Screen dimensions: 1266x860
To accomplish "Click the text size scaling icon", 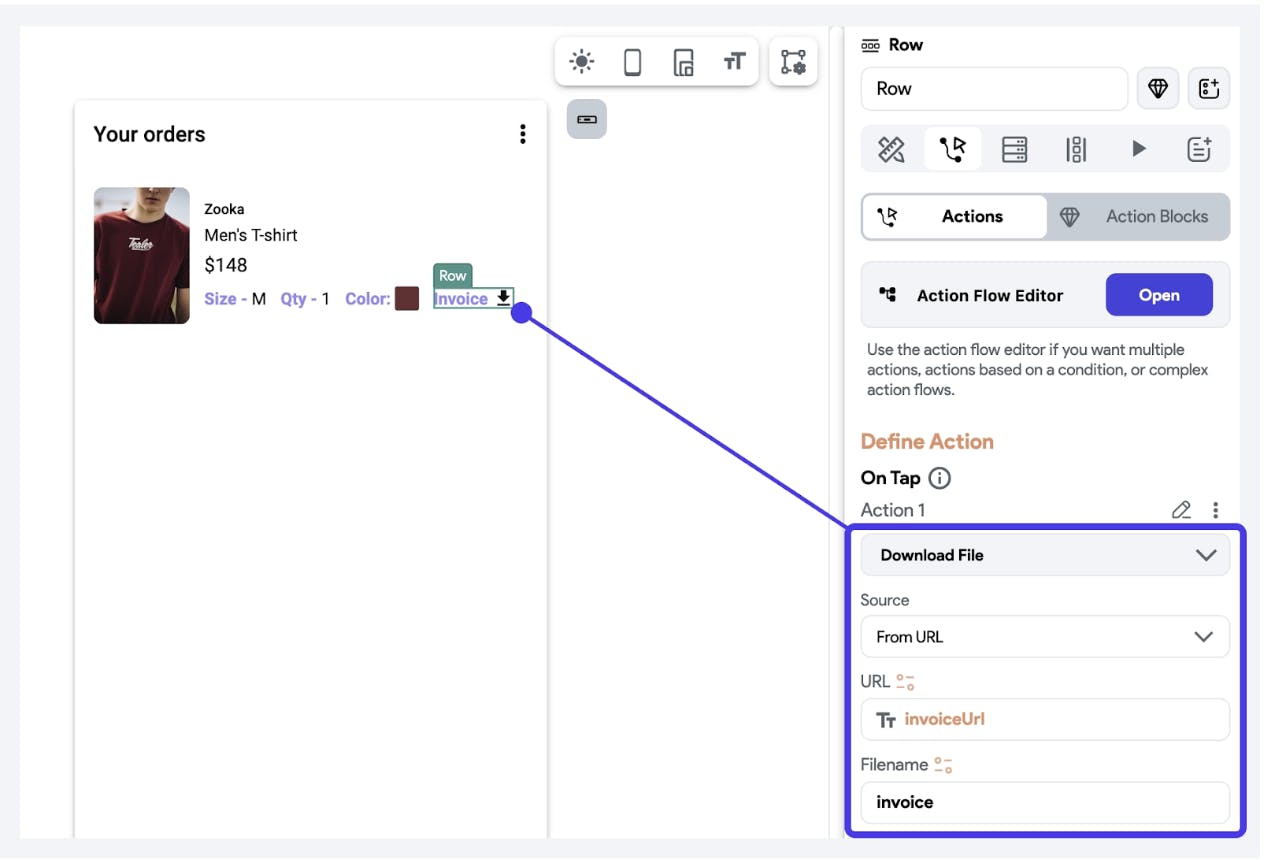I will click(x=735, y=62).
